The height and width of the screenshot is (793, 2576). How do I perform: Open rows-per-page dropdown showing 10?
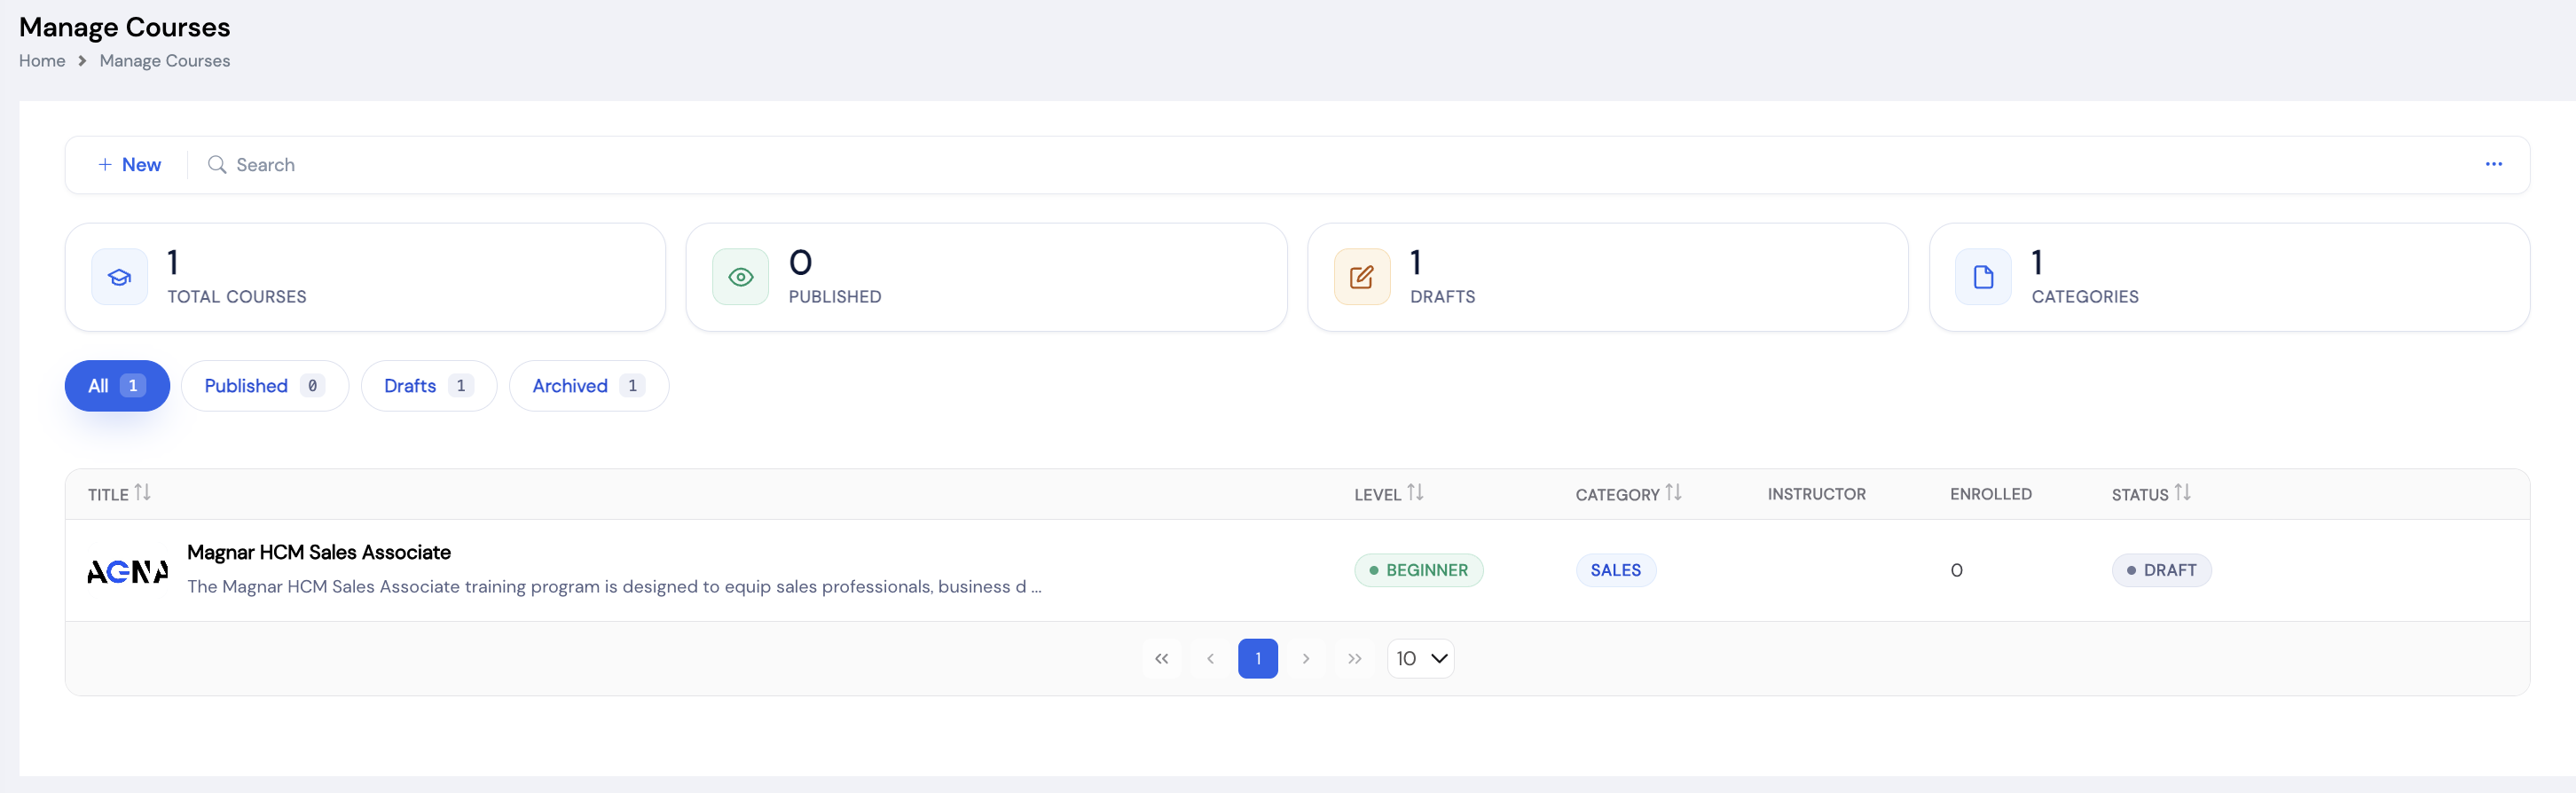tap(1420, 659)
